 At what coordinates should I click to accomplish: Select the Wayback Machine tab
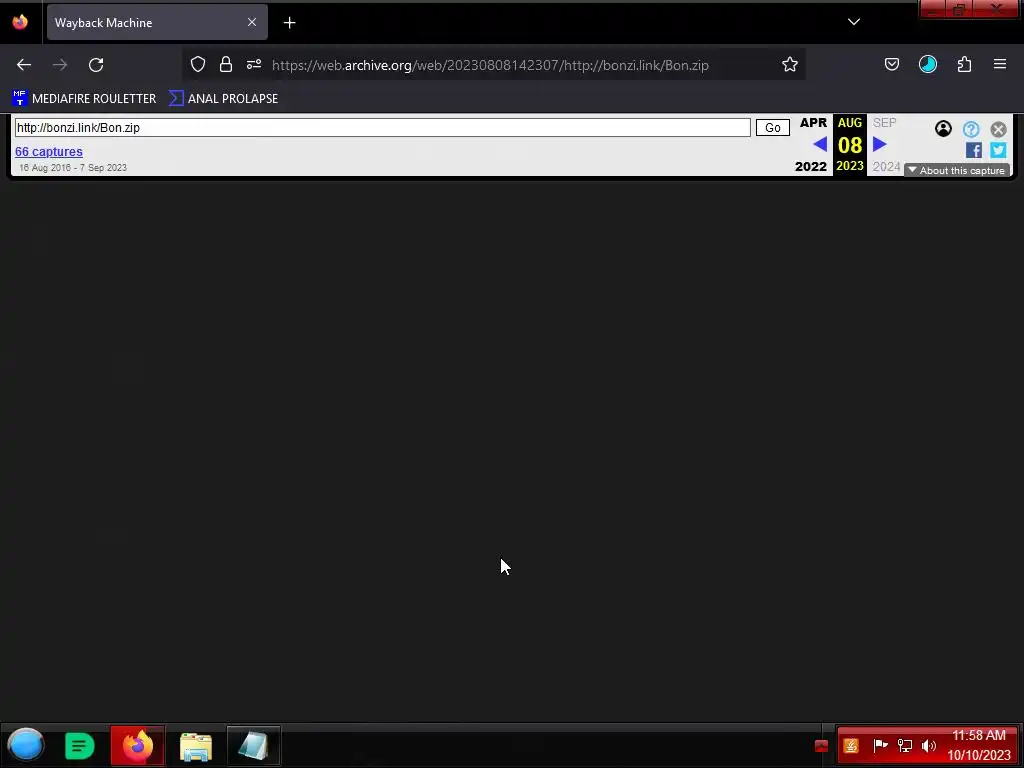click(157, 23)
